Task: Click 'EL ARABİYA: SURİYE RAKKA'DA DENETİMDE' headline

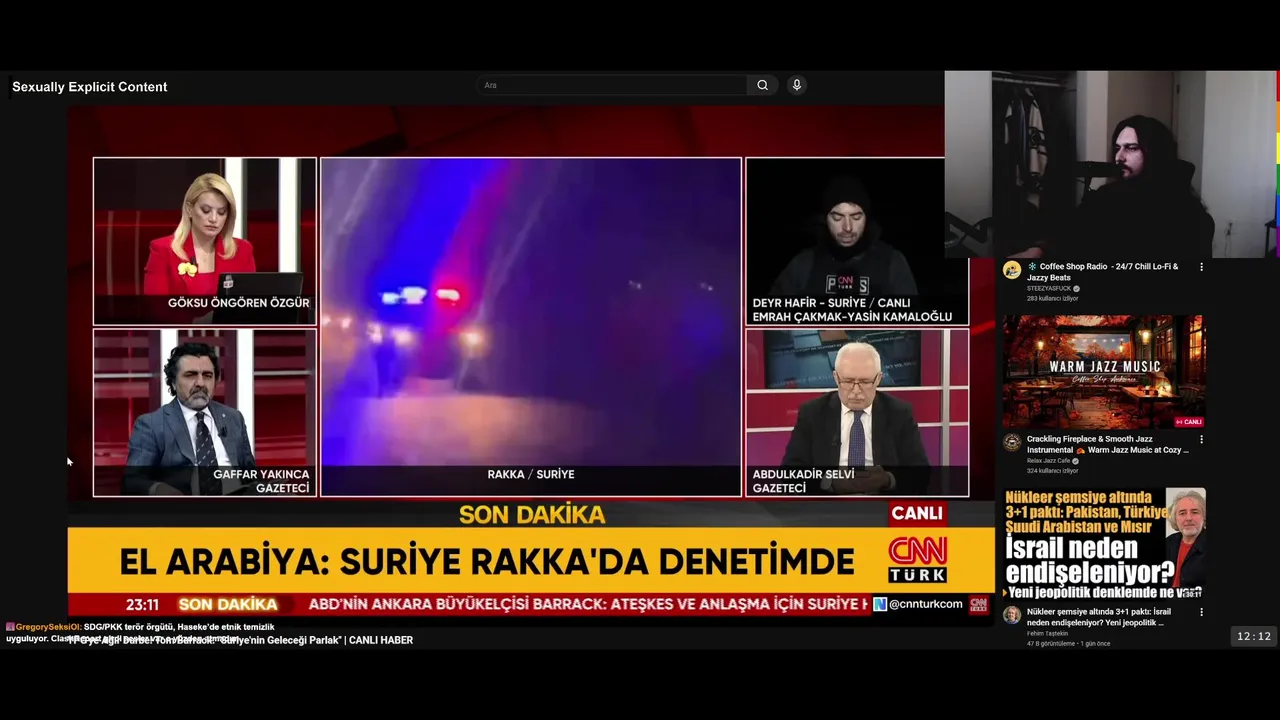Action: 486,562
